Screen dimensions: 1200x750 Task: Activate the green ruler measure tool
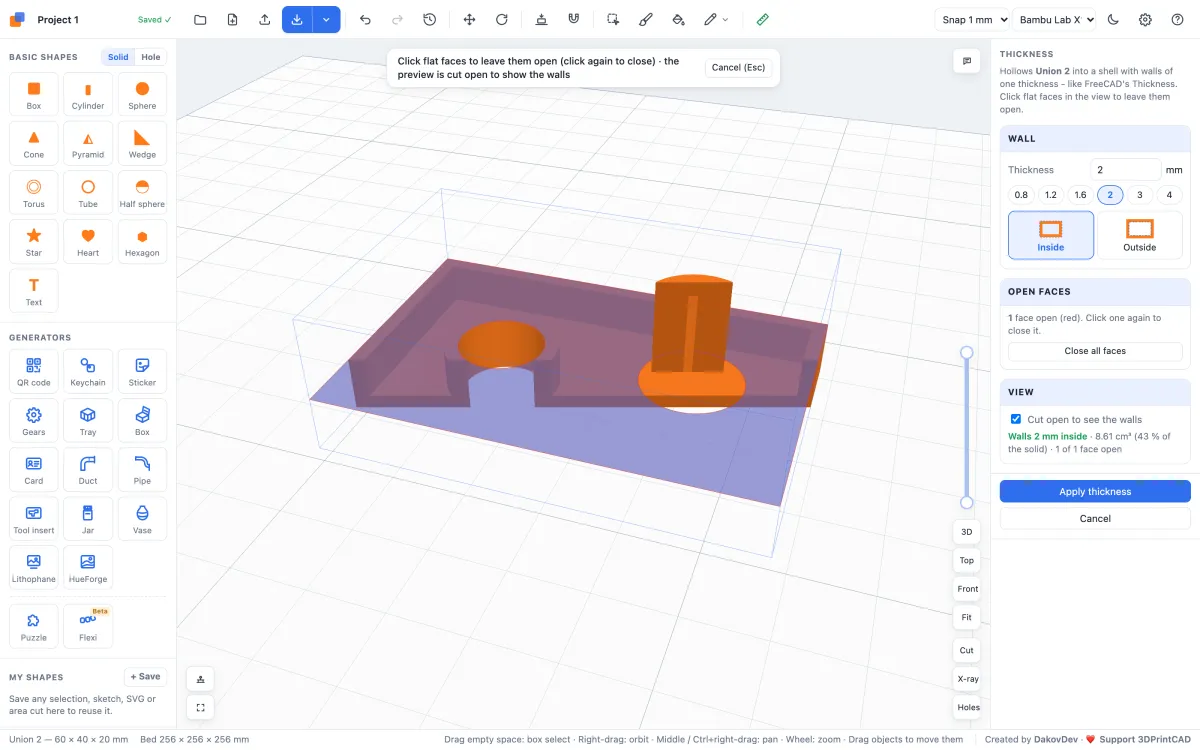(x=763, y=19)
